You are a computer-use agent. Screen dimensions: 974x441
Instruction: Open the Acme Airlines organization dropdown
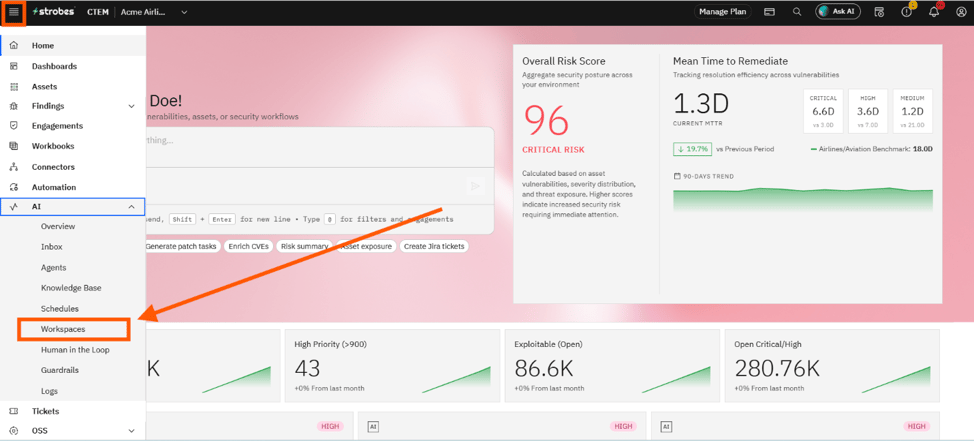pos(155,12)
